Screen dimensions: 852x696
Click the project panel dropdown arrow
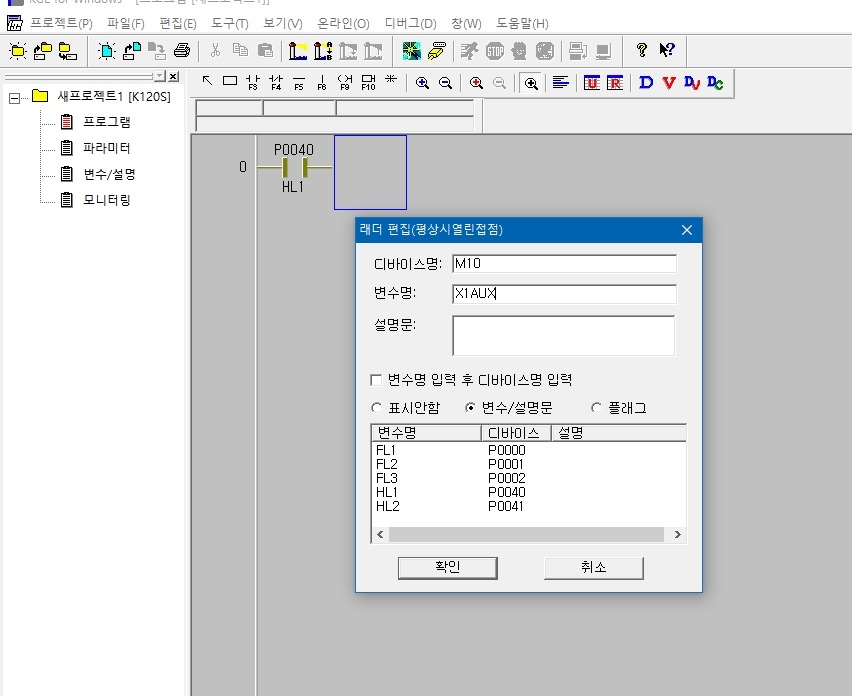coord(159,77)
